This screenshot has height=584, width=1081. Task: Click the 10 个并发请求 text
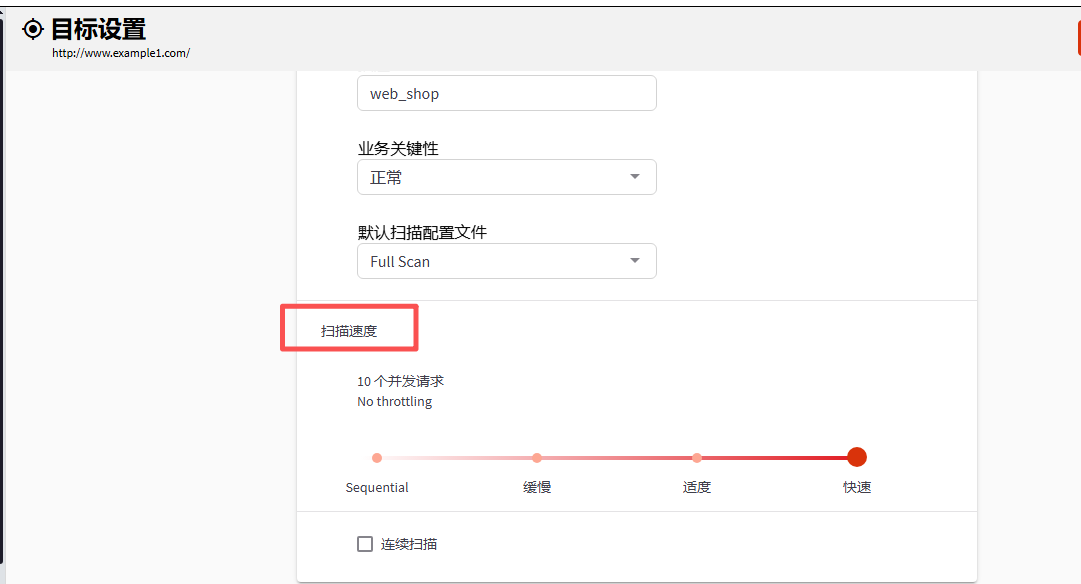click(x=401, y=381)
